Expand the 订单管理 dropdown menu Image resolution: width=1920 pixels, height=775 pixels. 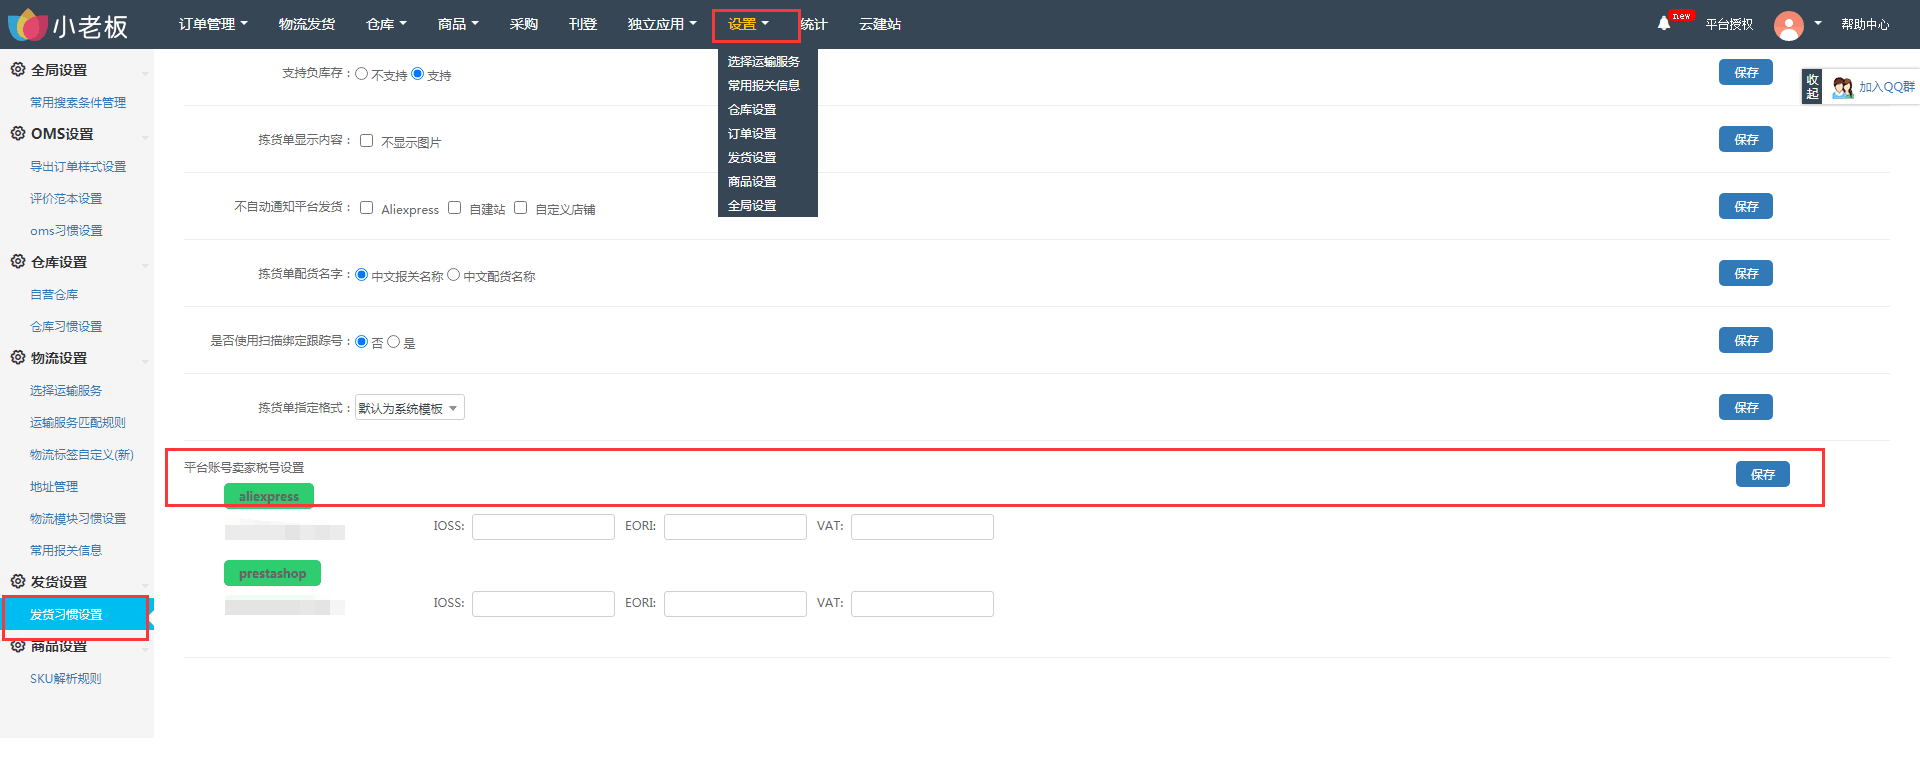[x=213, y=24]
